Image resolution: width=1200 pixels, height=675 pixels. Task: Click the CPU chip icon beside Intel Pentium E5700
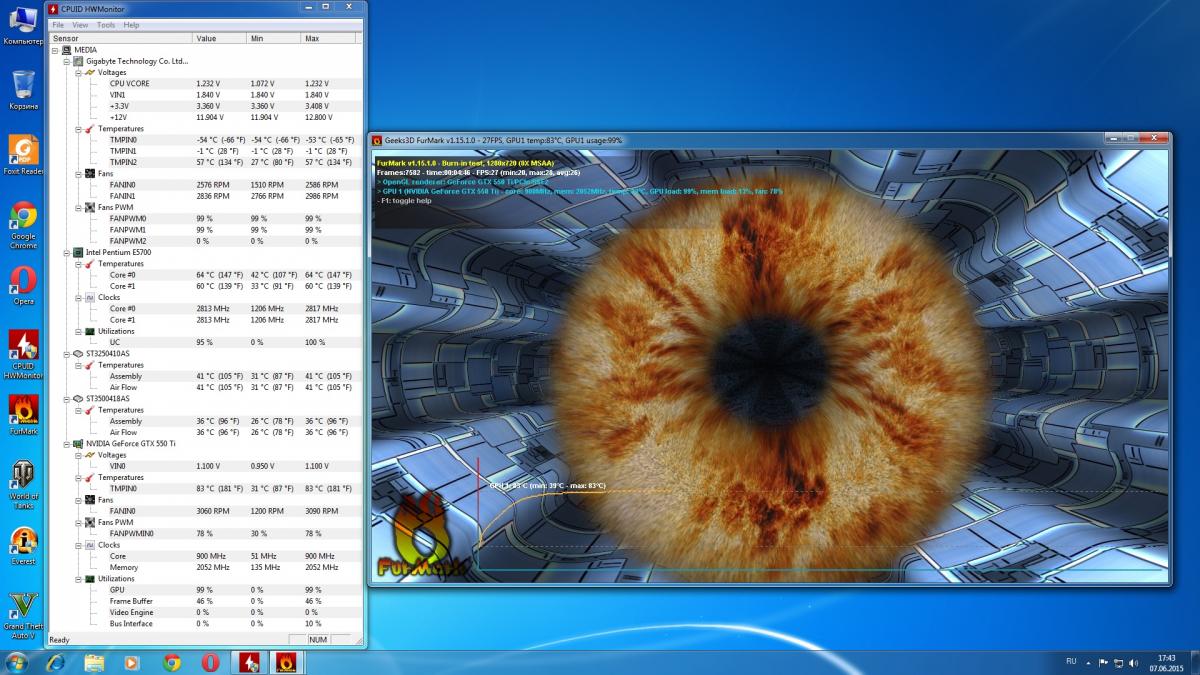[x=78, y=252]
